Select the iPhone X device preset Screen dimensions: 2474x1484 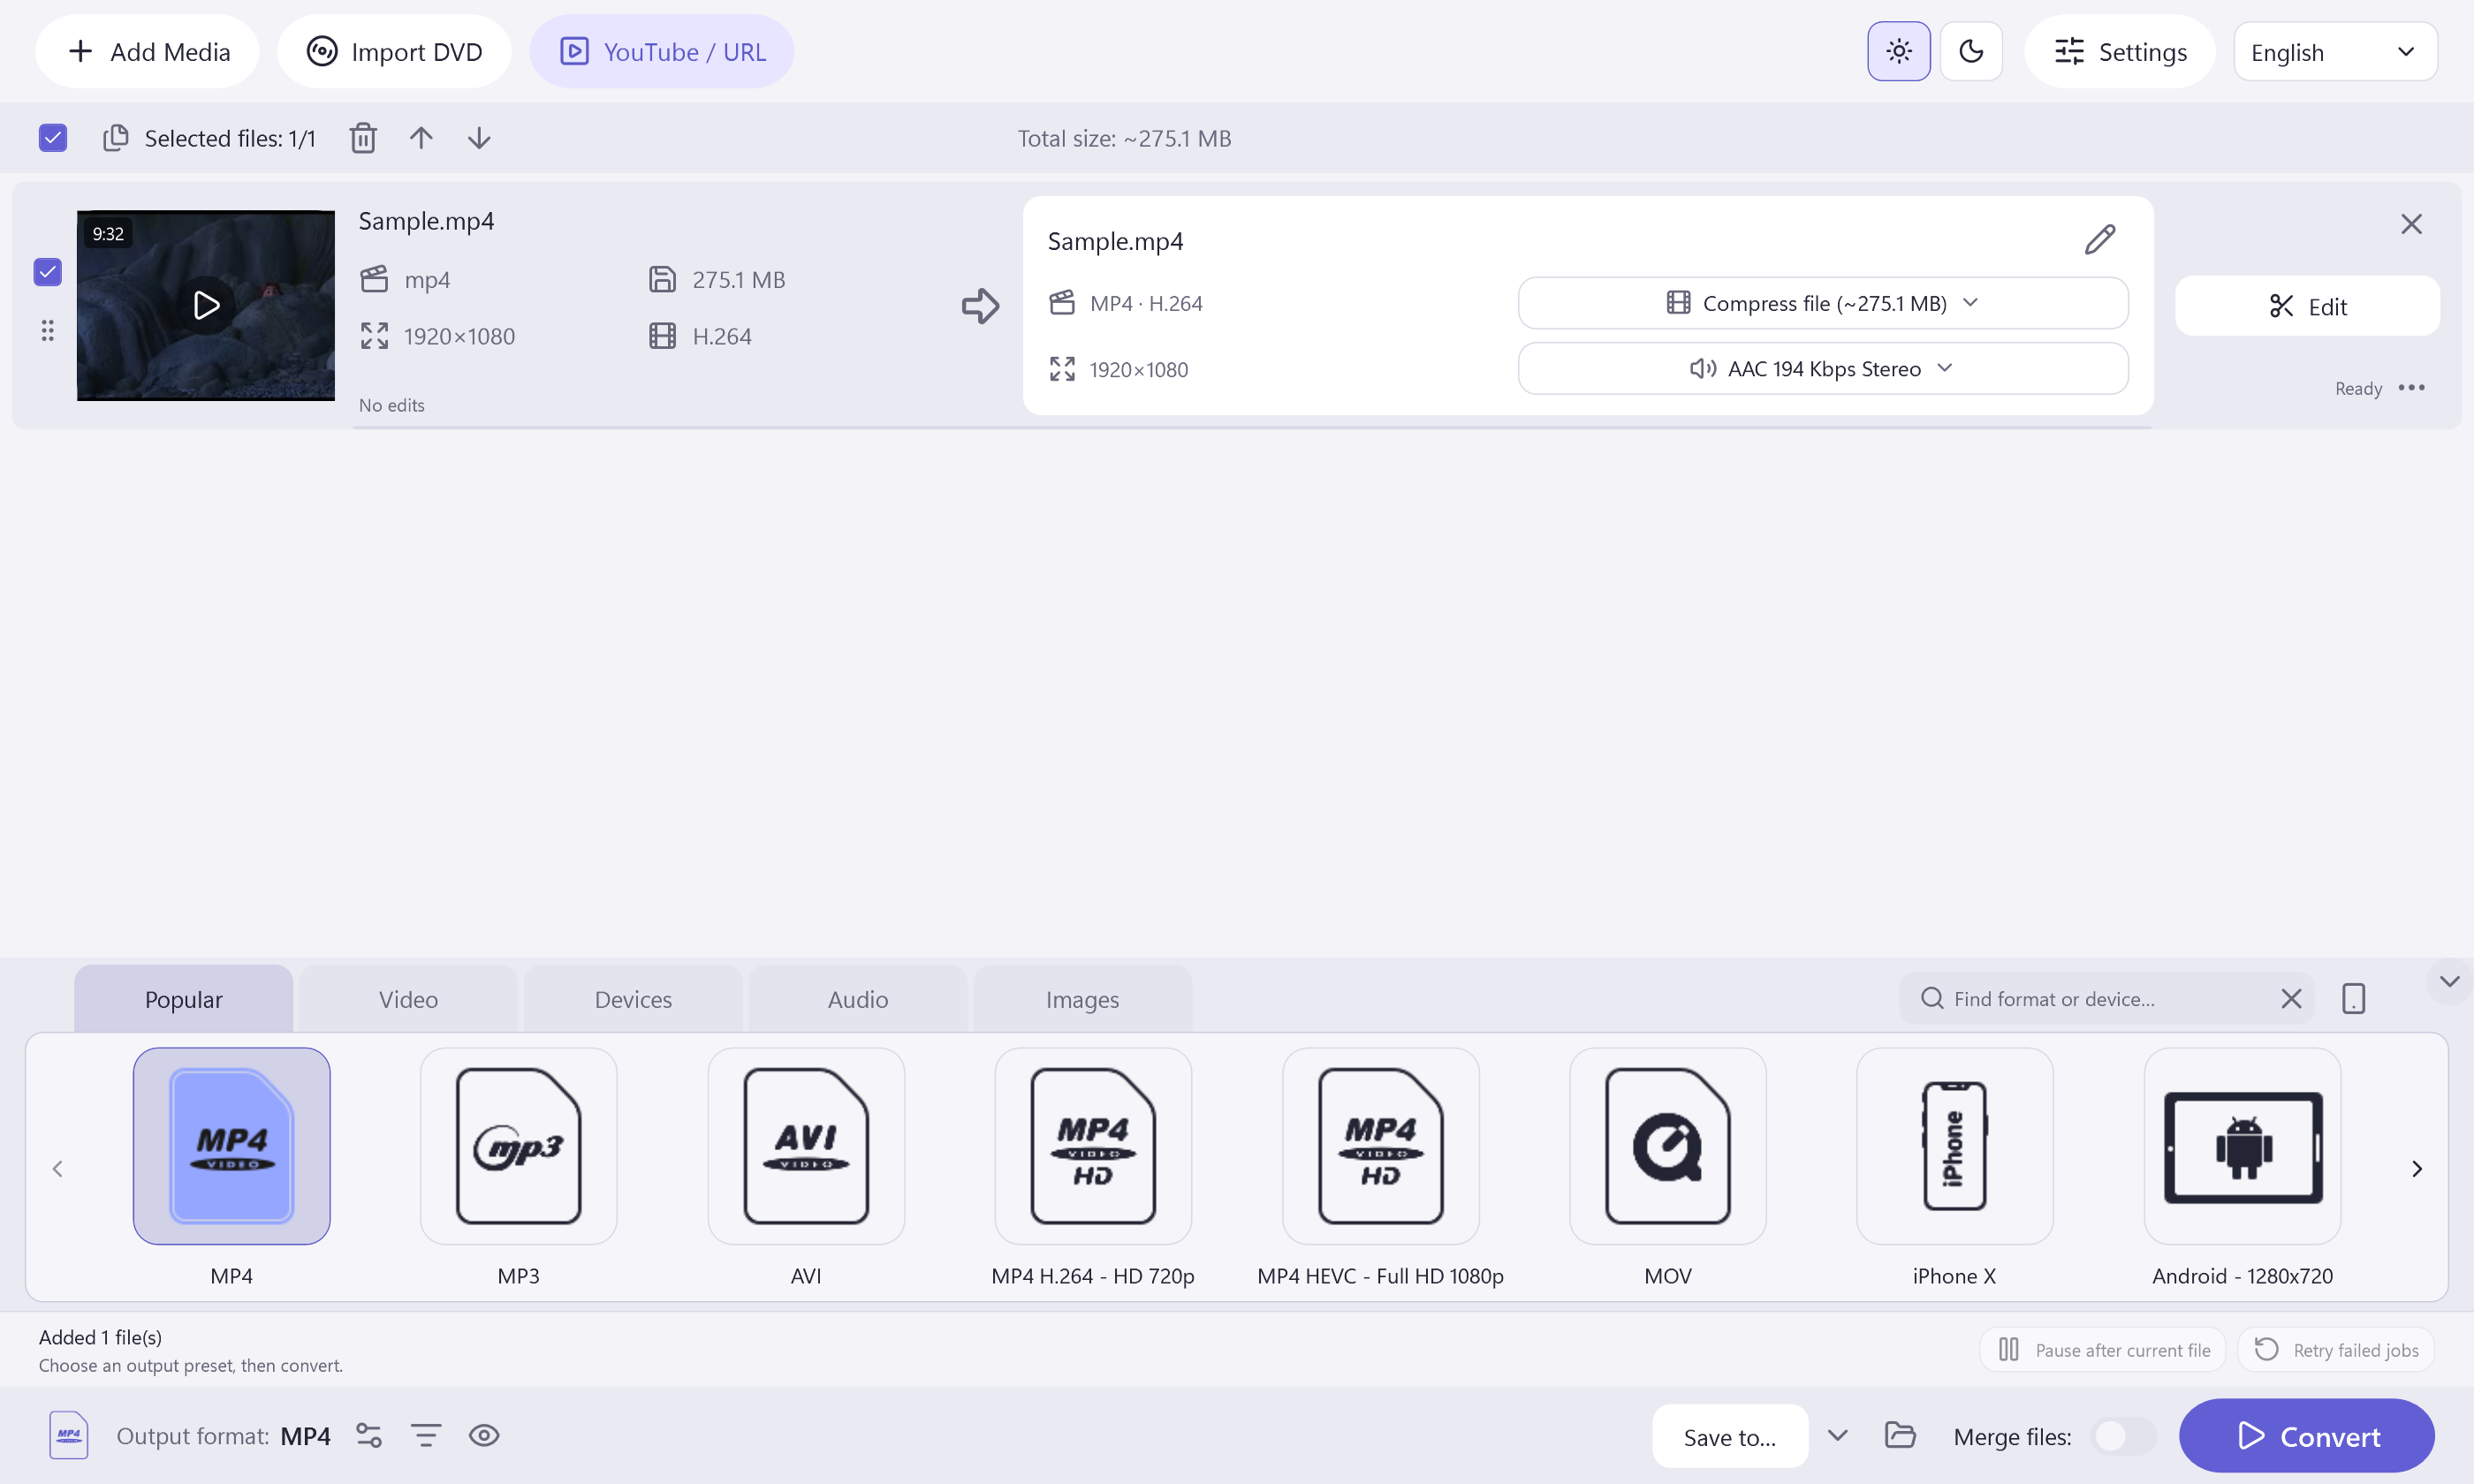point(1955,1146)
